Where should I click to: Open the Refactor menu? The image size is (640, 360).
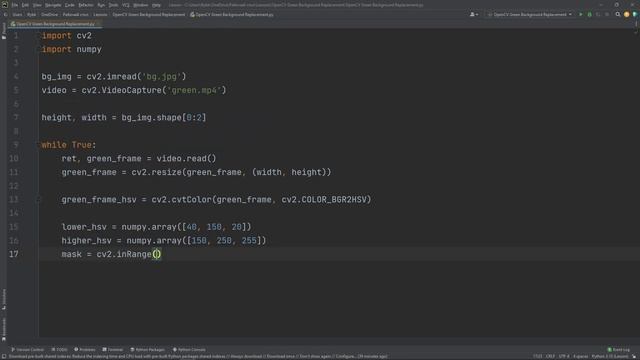point(86,5)
